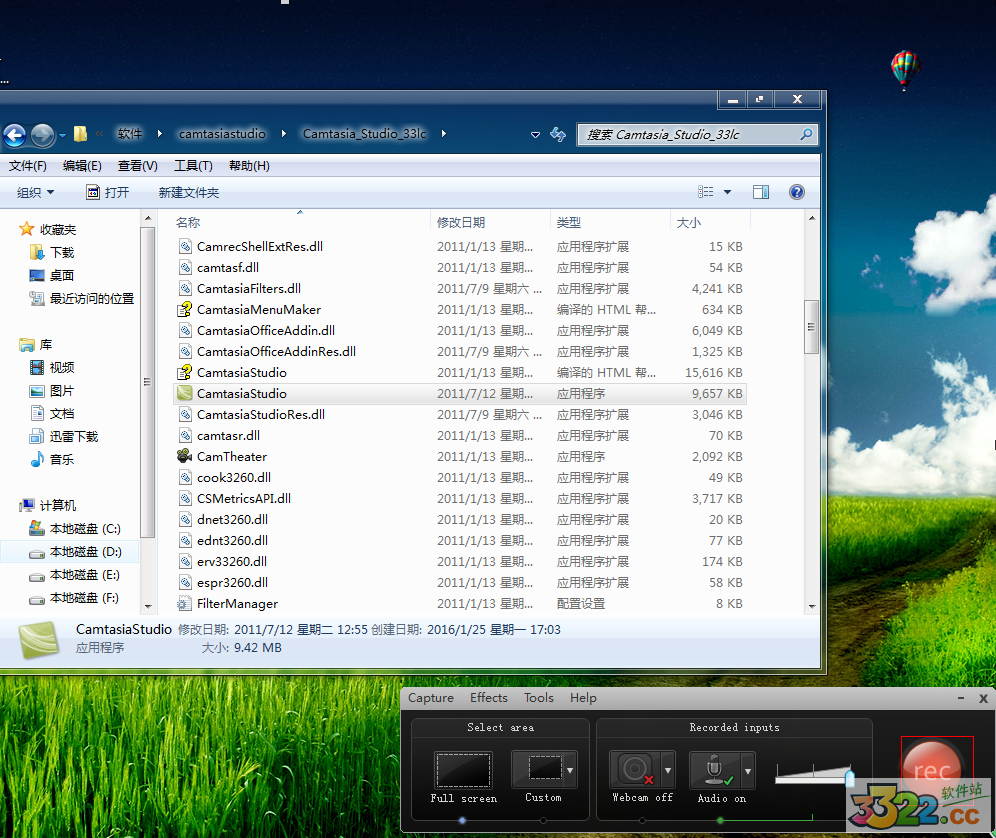
Task: Open the 查看(V) menu
Action: pos(138,166)
